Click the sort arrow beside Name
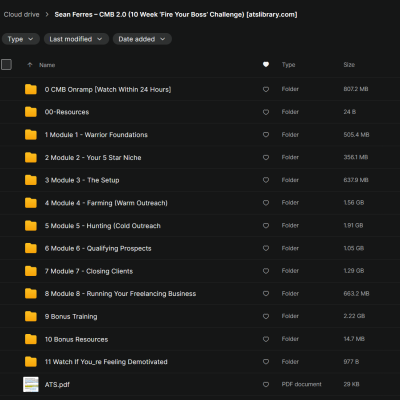400x400 pixels. [x=30, y=65]
